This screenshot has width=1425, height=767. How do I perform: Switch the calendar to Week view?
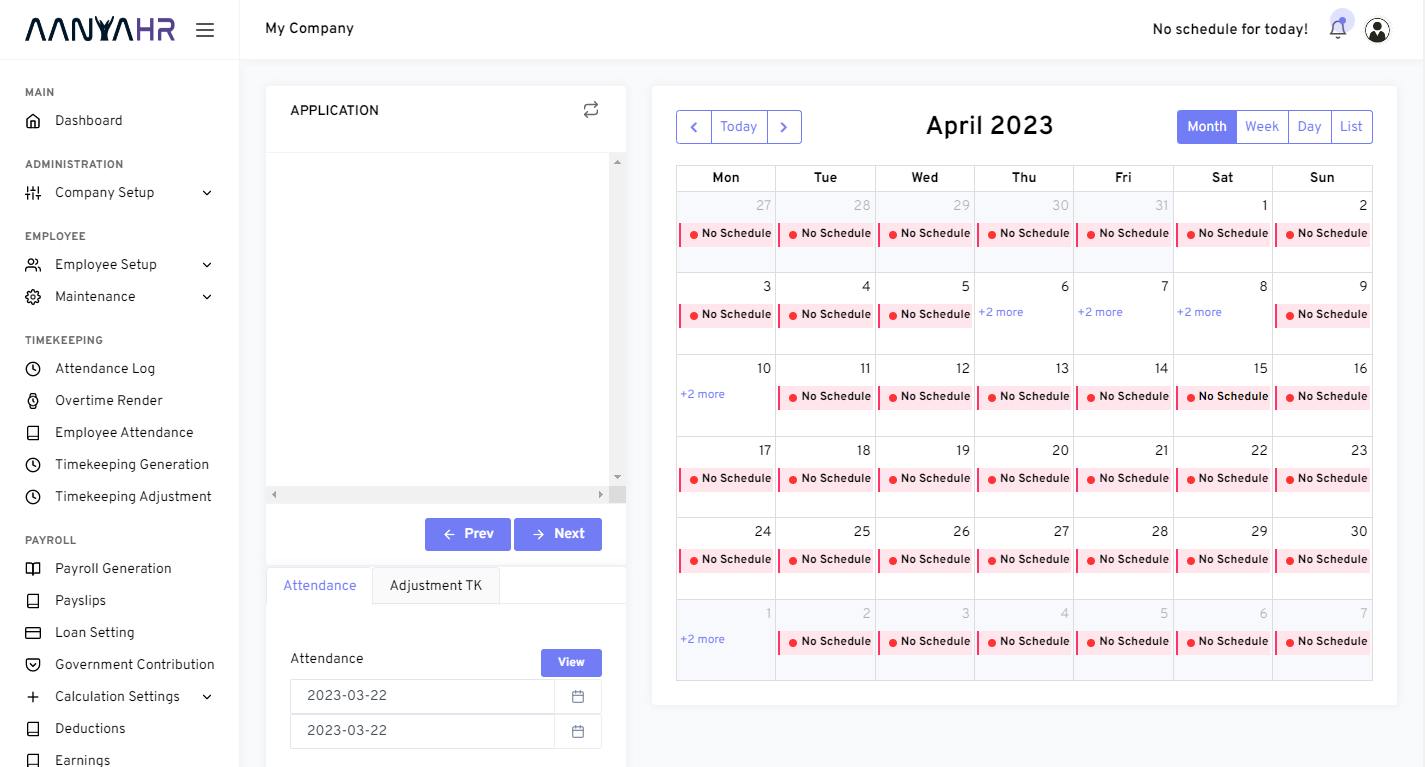1261,126
